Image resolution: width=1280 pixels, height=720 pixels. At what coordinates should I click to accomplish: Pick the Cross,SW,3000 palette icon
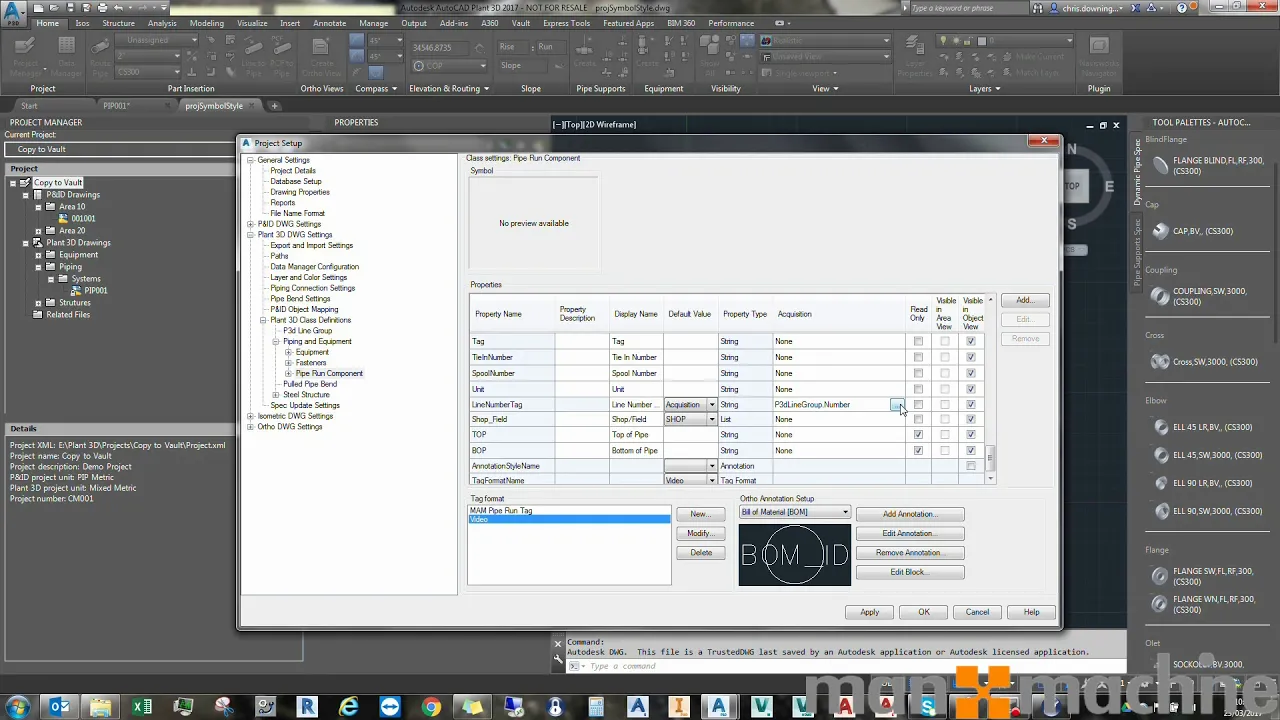point(1161,362)
